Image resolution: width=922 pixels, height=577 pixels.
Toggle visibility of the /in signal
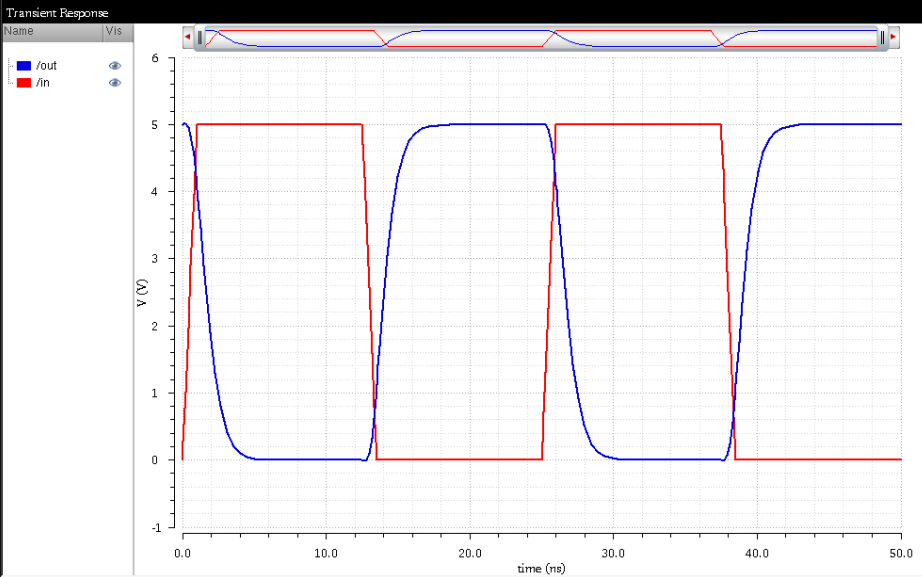(114, 82)
